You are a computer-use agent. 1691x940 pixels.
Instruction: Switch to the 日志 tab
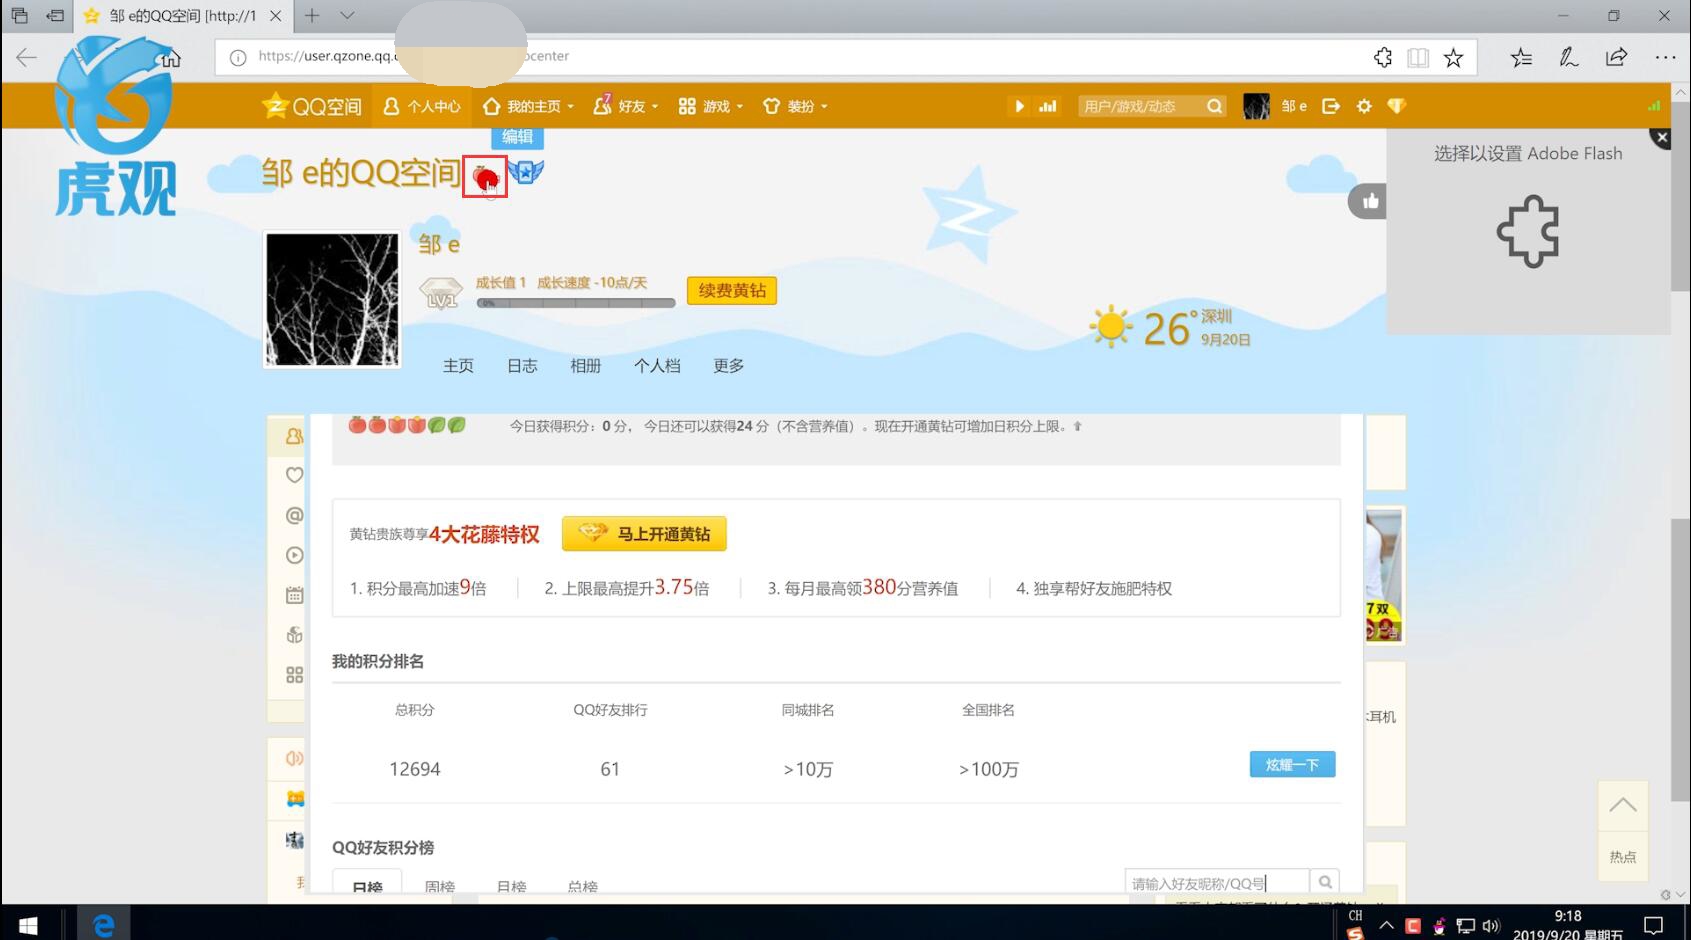(522, 366)
